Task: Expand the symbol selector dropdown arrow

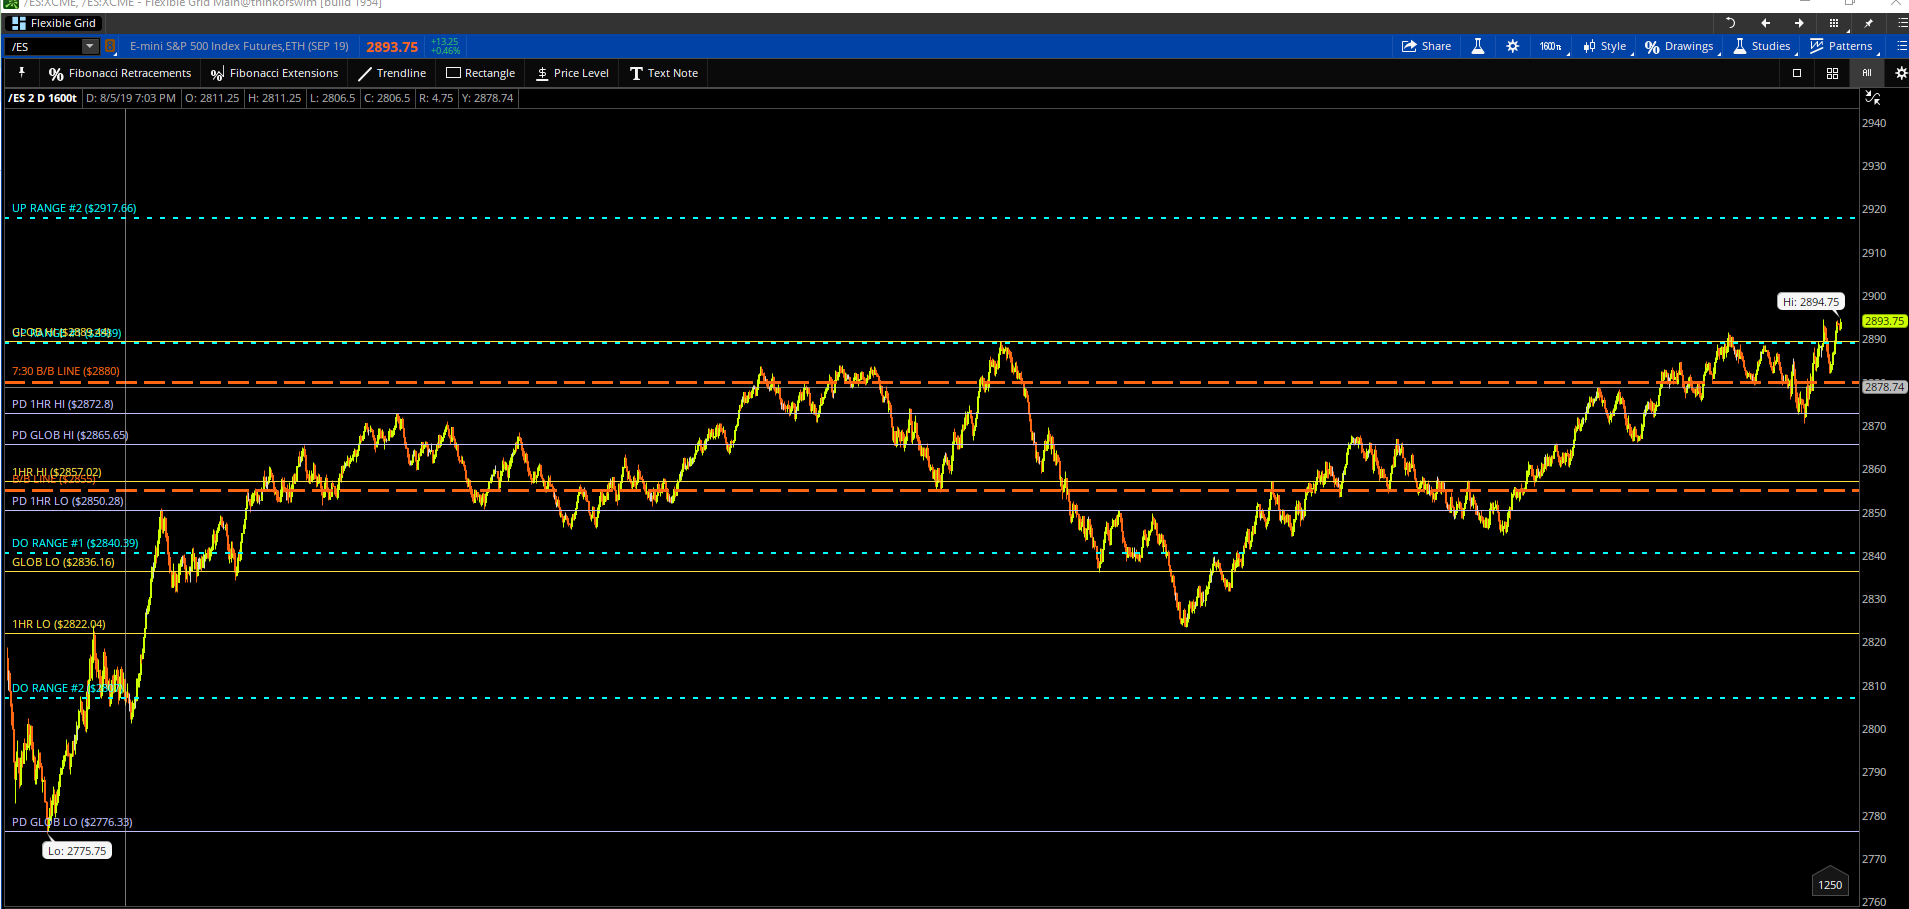Action: point(90,46)
